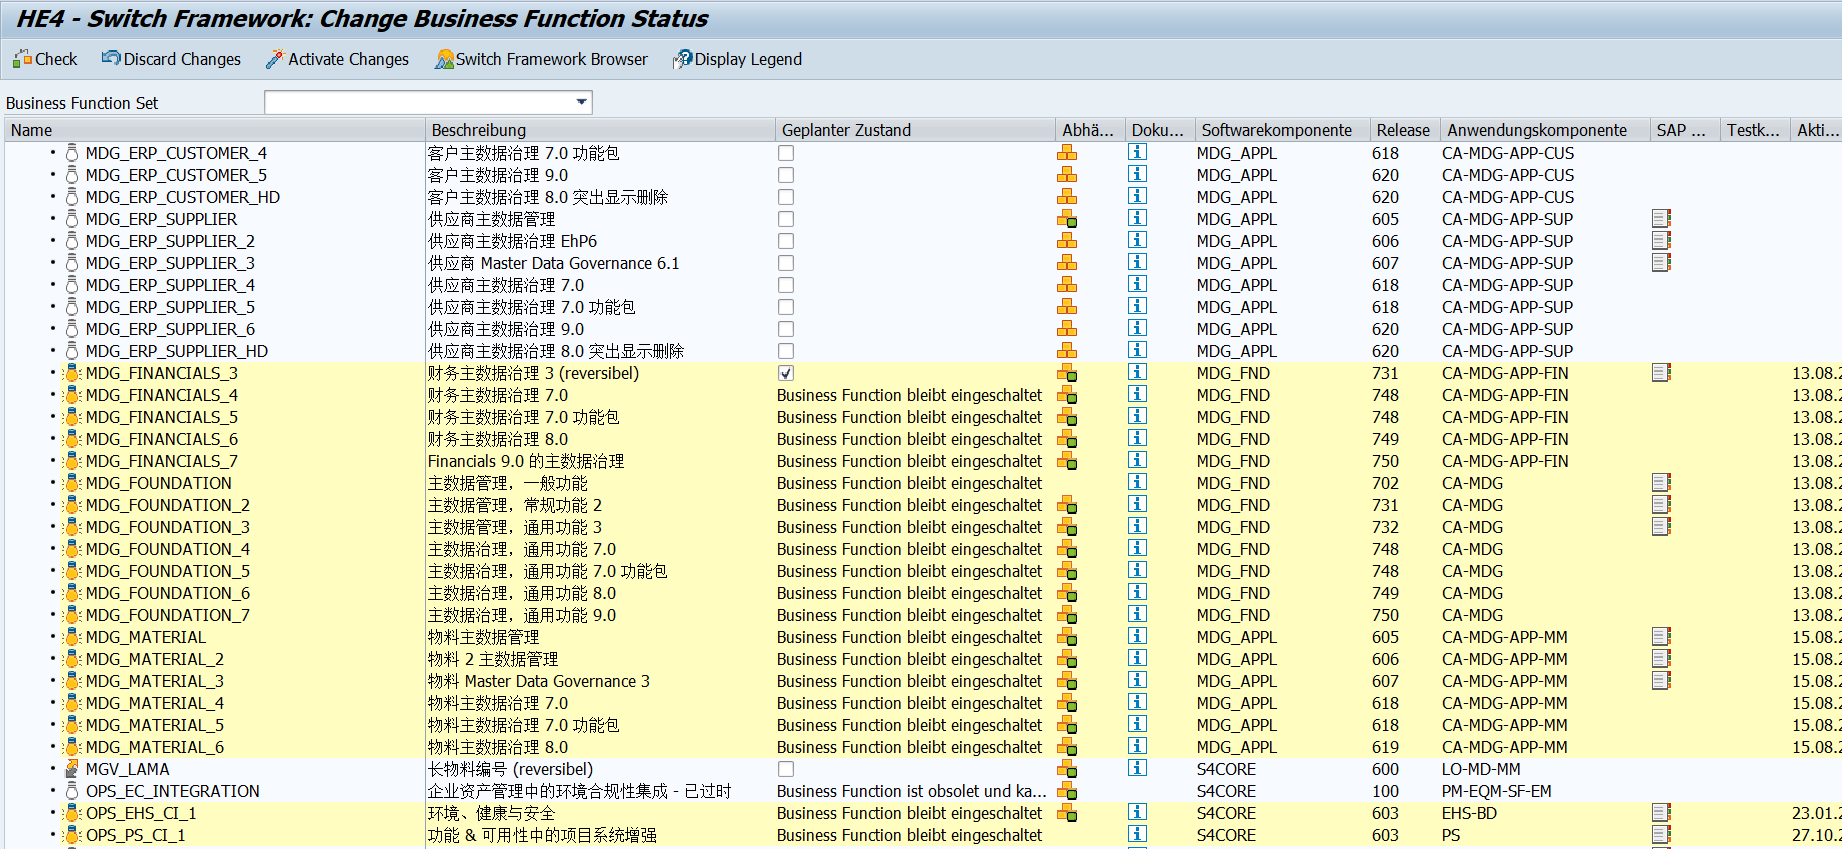Click the Release column header

(1405, 130)
